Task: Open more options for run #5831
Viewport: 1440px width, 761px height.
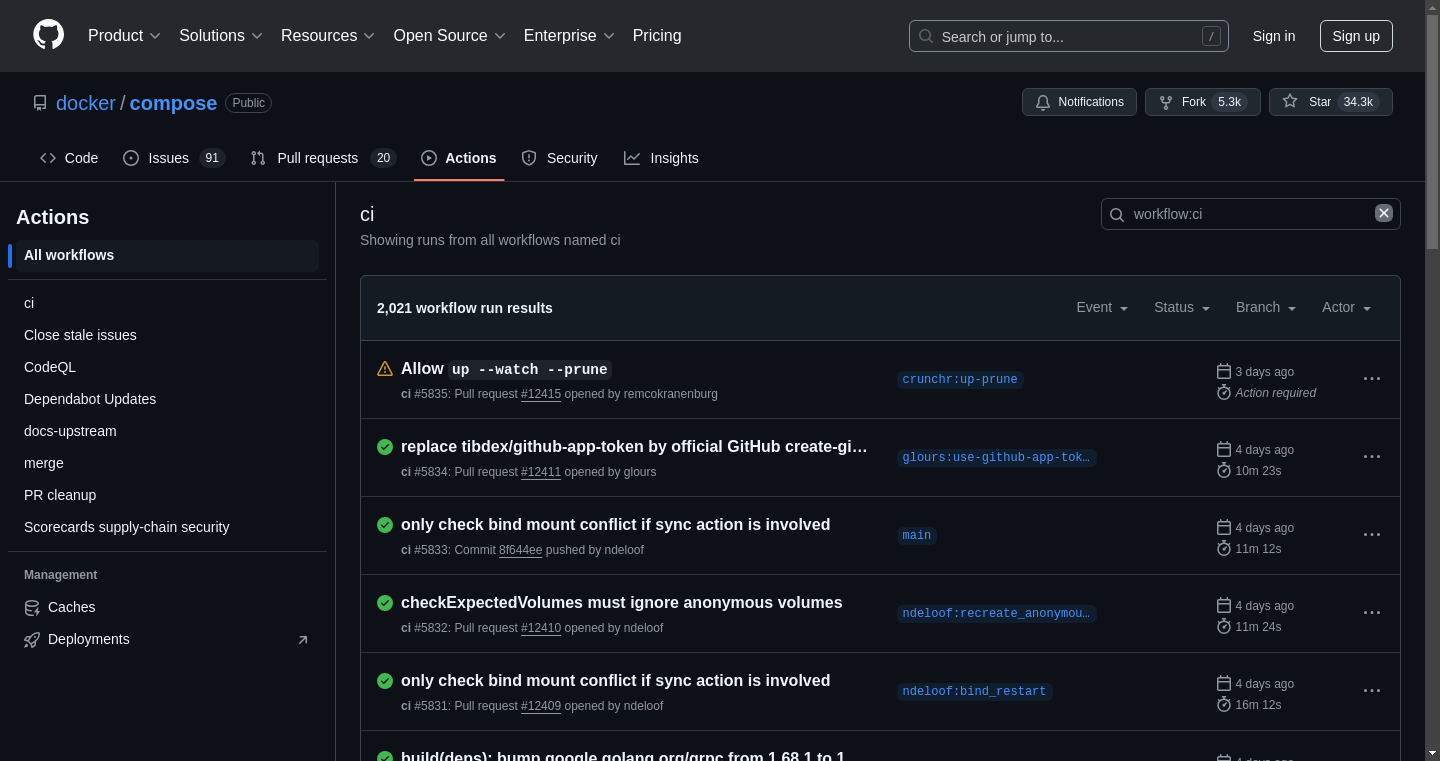Action: (x=1372, y=691)
